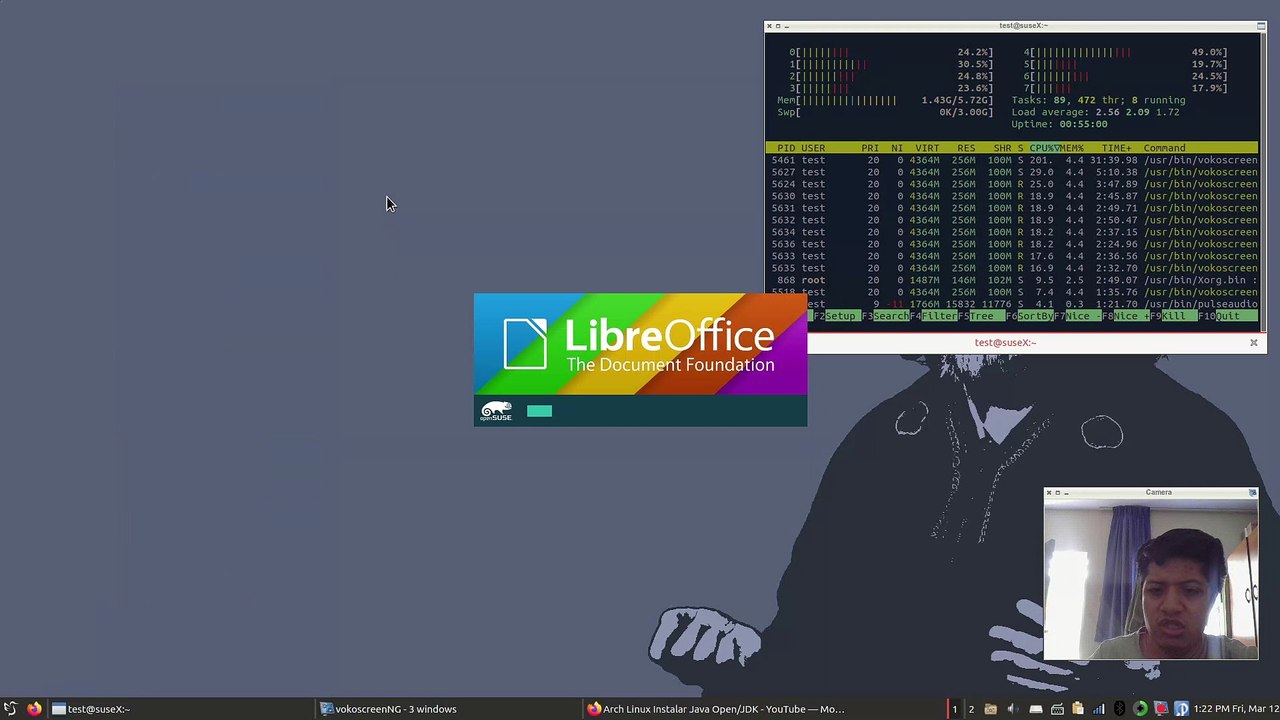The width and height of the screenshot is (1280, 720).
Task: Click the blue tray icon beside the clock
Action: tap(1181, 709)
